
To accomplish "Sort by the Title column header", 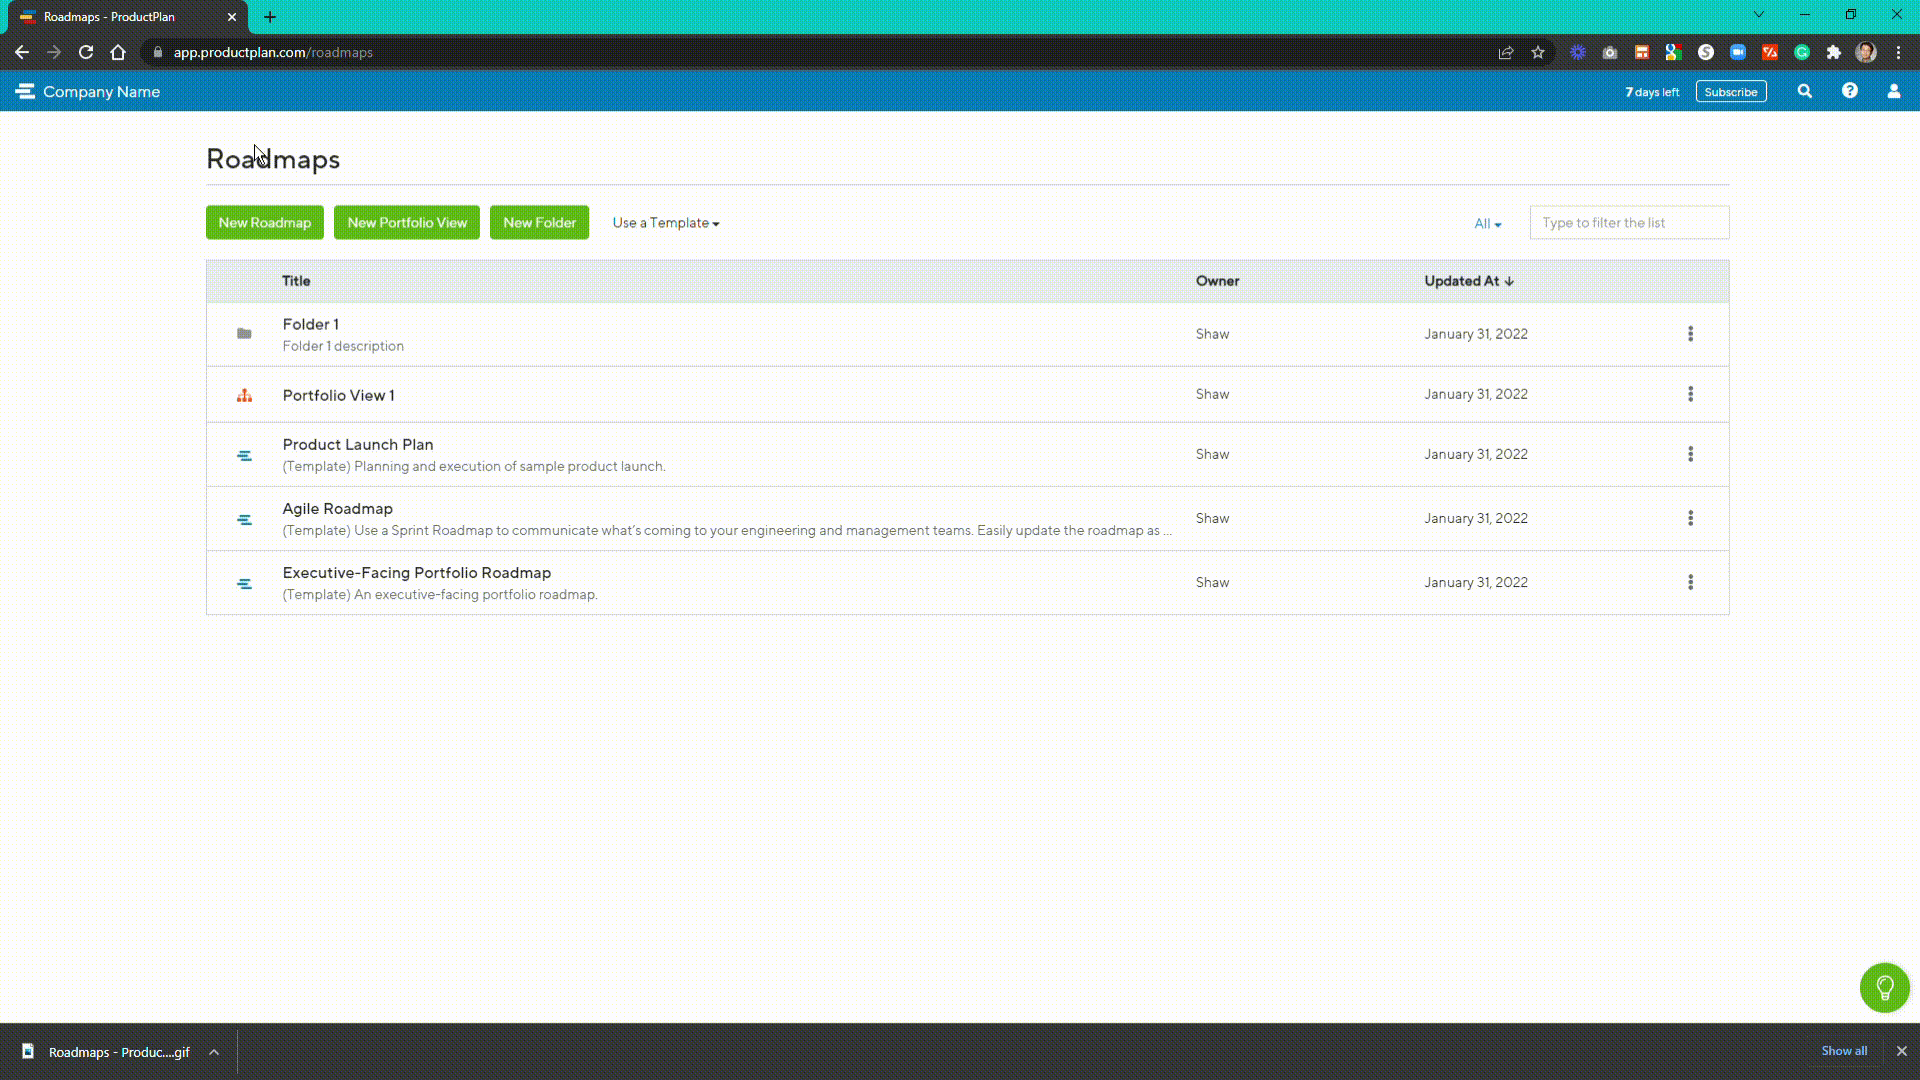I will (296, 281).
